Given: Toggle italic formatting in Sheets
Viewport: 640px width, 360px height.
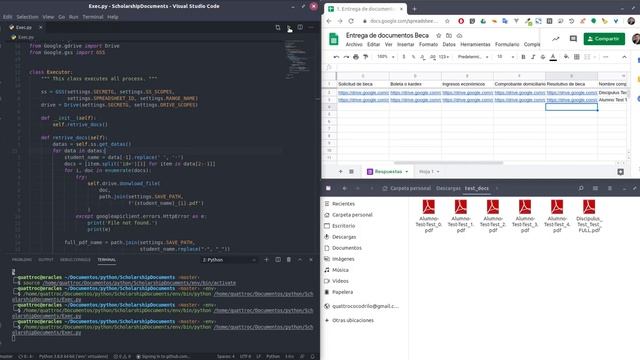Looking at the screenshot, I should pyautogui.click(x=533, y=57).
